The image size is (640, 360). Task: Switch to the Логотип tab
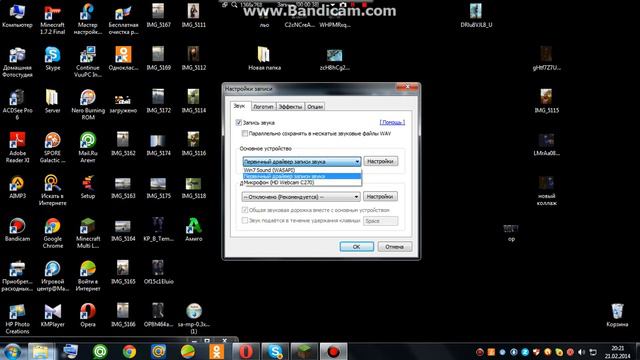pos(263,107)
